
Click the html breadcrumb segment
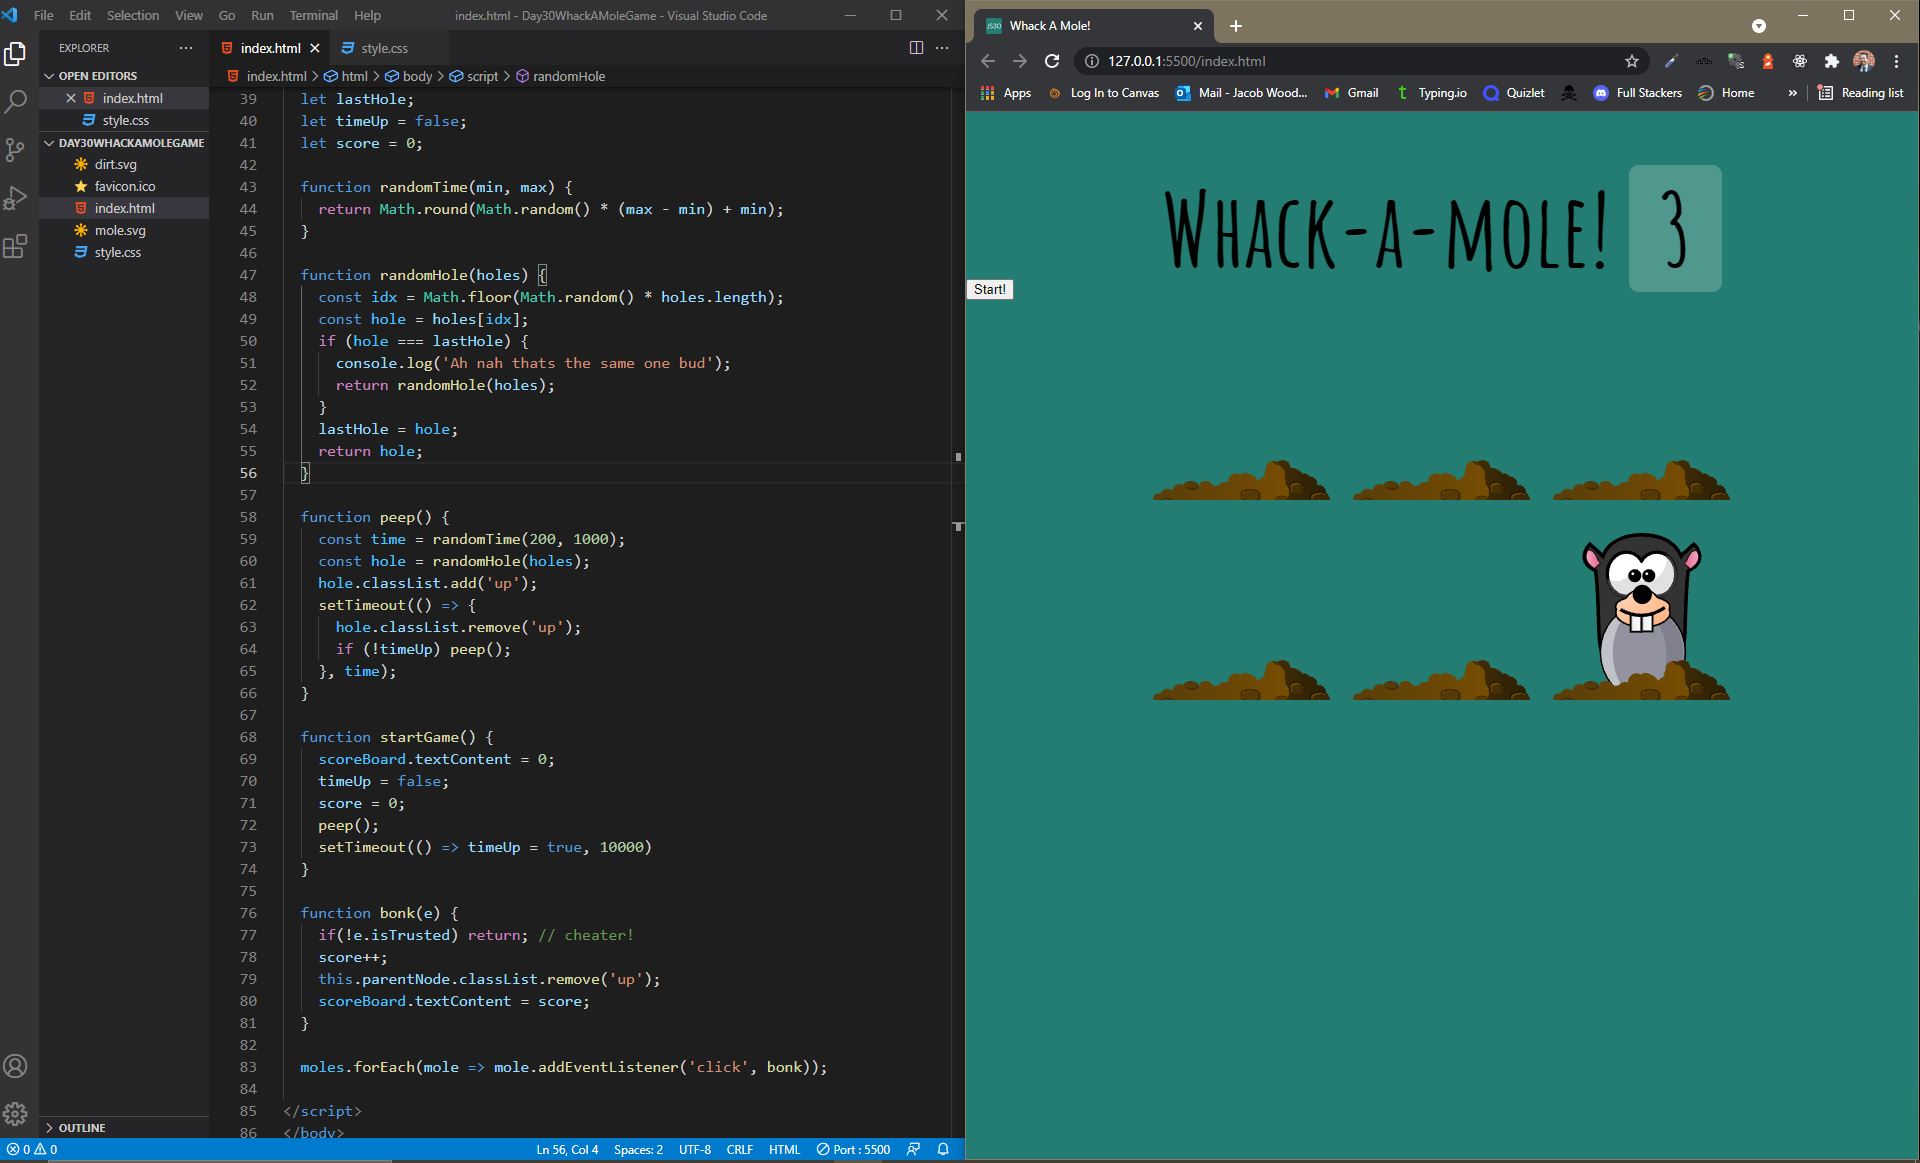click(x=346, y=76)
